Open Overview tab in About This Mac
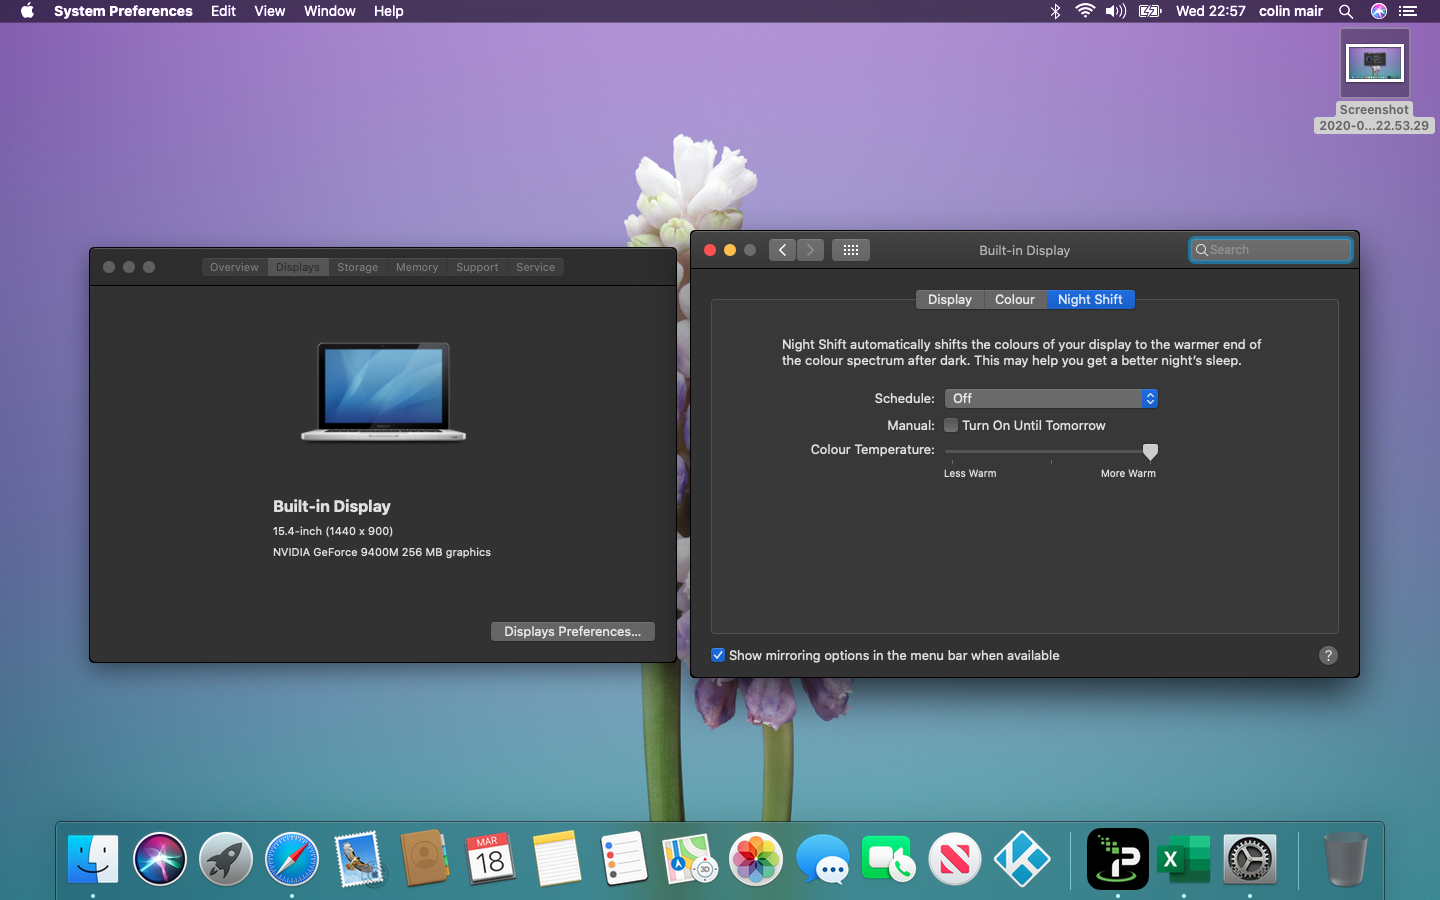This screenshot has height=900, width=1440. pyautogui.click(x=234, y=267)
